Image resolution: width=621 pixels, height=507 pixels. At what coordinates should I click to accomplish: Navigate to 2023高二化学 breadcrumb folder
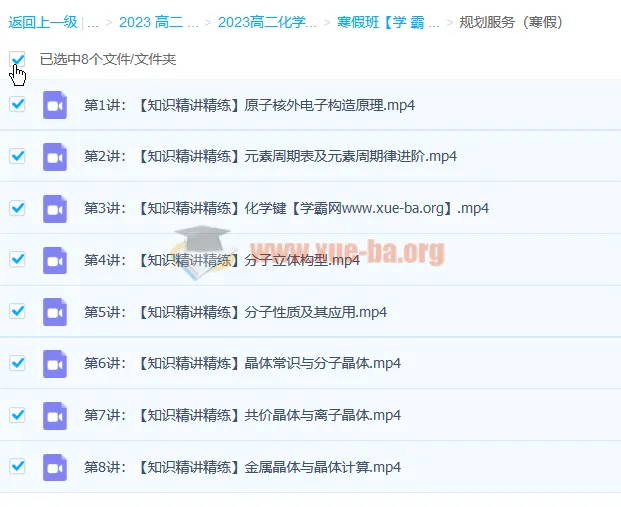(x=266, y=22)
